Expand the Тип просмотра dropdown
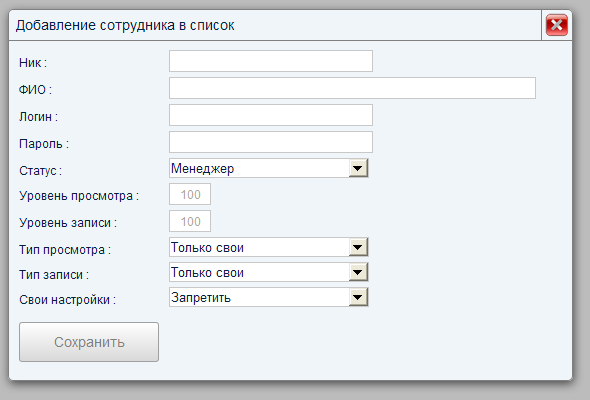Image resolution: width=590 pixels, height=400 pixels. click(x=269, y=247)
